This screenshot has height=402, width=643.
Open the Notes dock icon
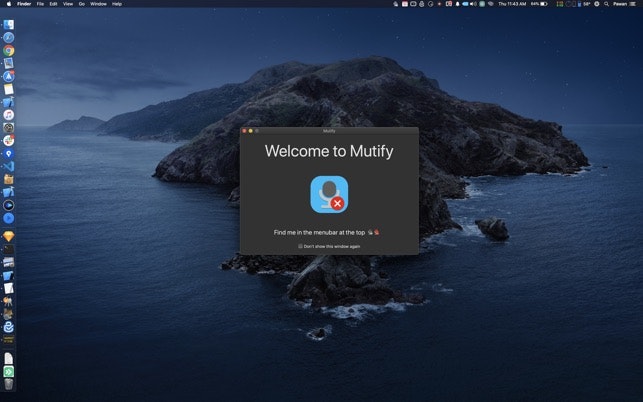(x=9, y=89)
